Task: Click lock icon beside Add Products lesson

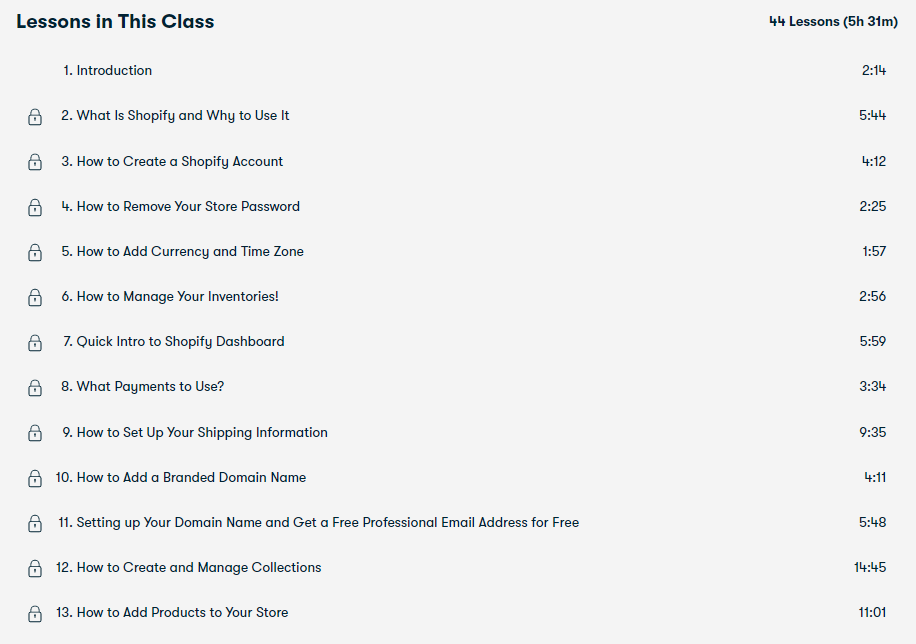Action: (x=35, y=613)
